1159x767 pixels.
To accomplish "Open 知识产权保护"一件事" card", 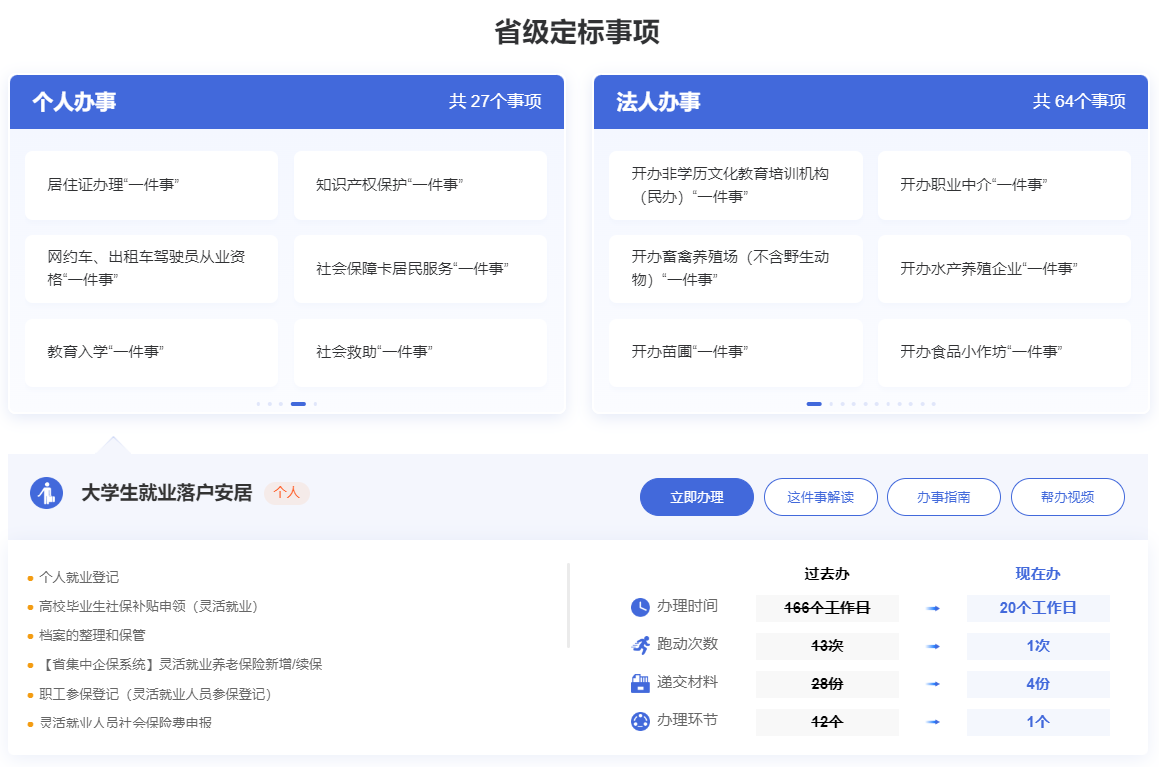I will click(x=420, y=185).
